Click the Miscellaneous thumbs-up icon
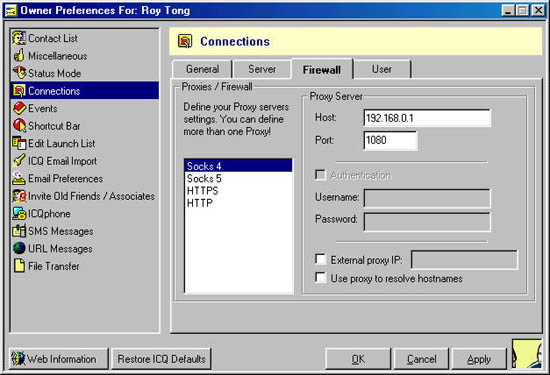The image size is (550, 375). tap(19, 56)
